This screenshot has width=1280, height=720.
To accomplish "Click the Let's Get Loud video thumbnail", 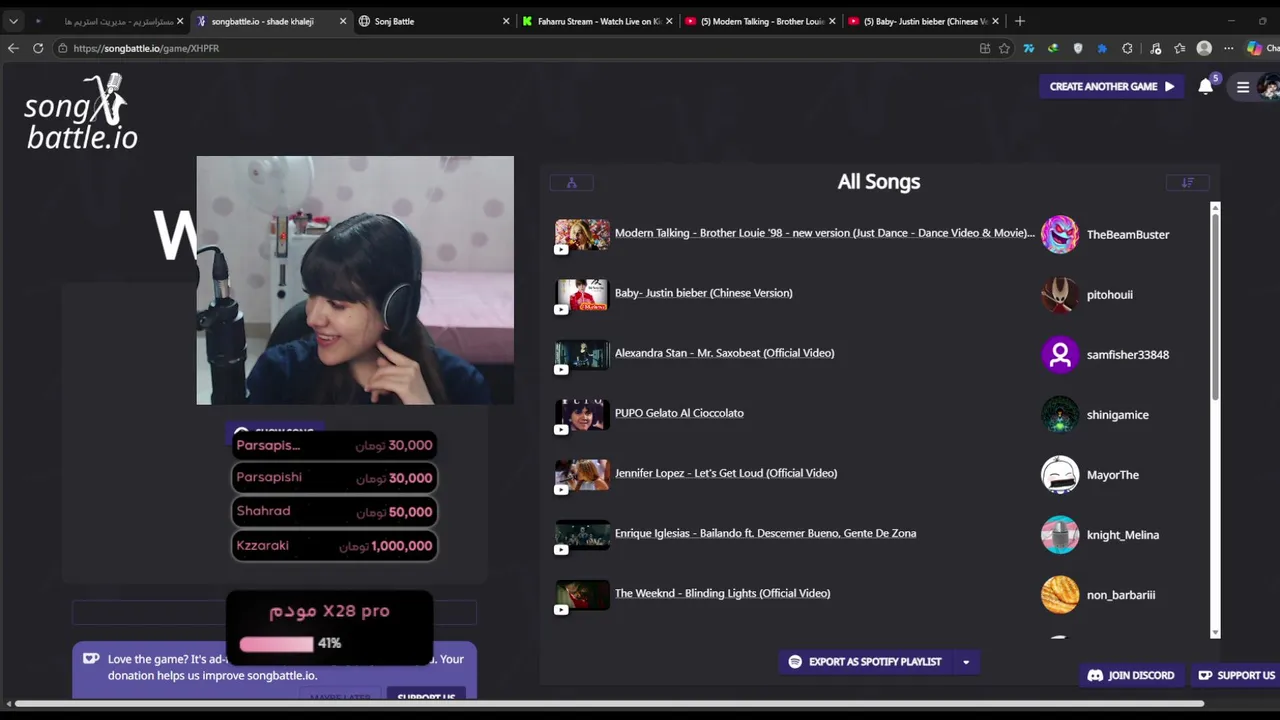I will click(582, 474).
